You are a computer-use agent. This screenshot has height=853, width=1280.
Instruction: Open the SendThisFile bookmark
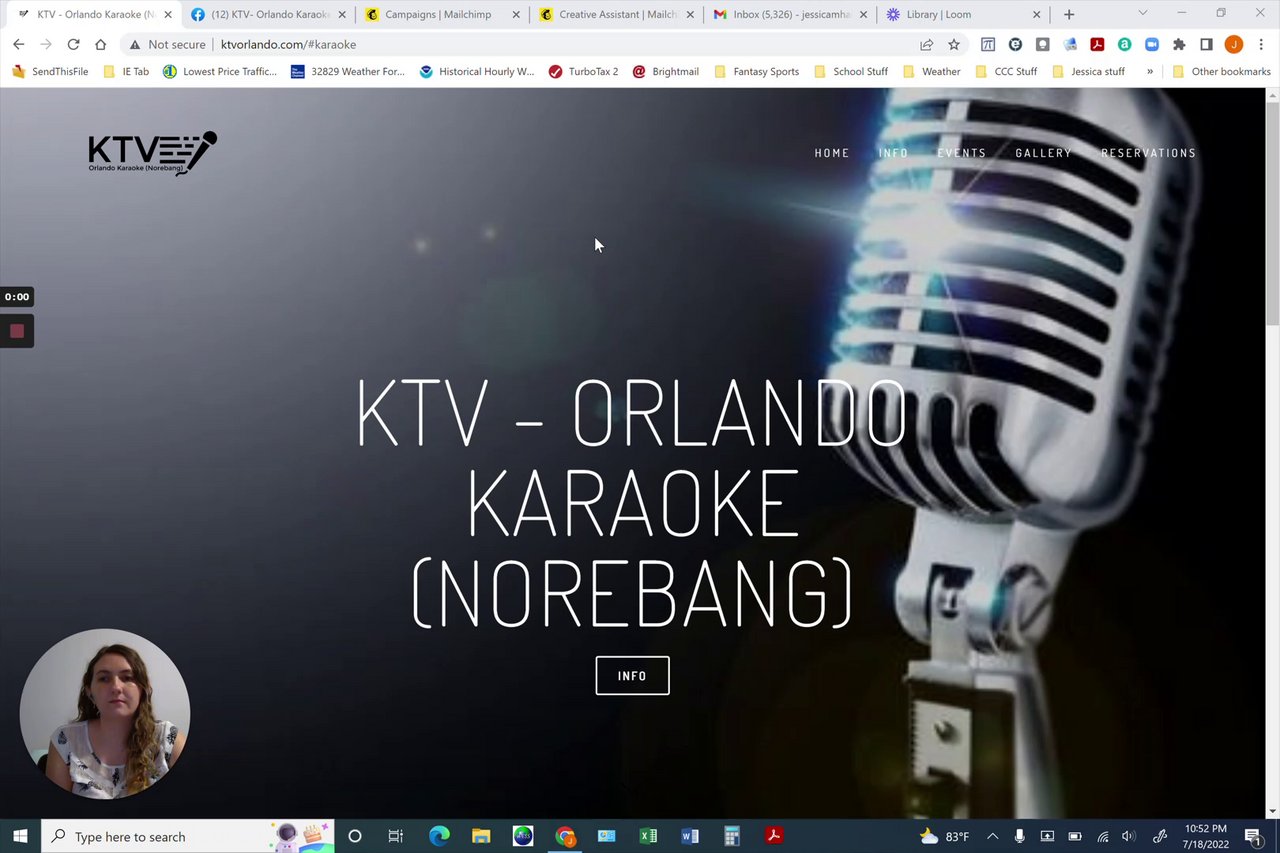(50, 71)
